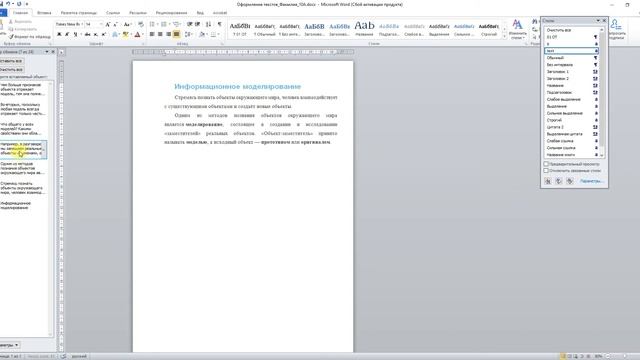The height and width of the screenshot is (360, 640).
Task: Apply superscript formatting
Action: coord(104,34)
